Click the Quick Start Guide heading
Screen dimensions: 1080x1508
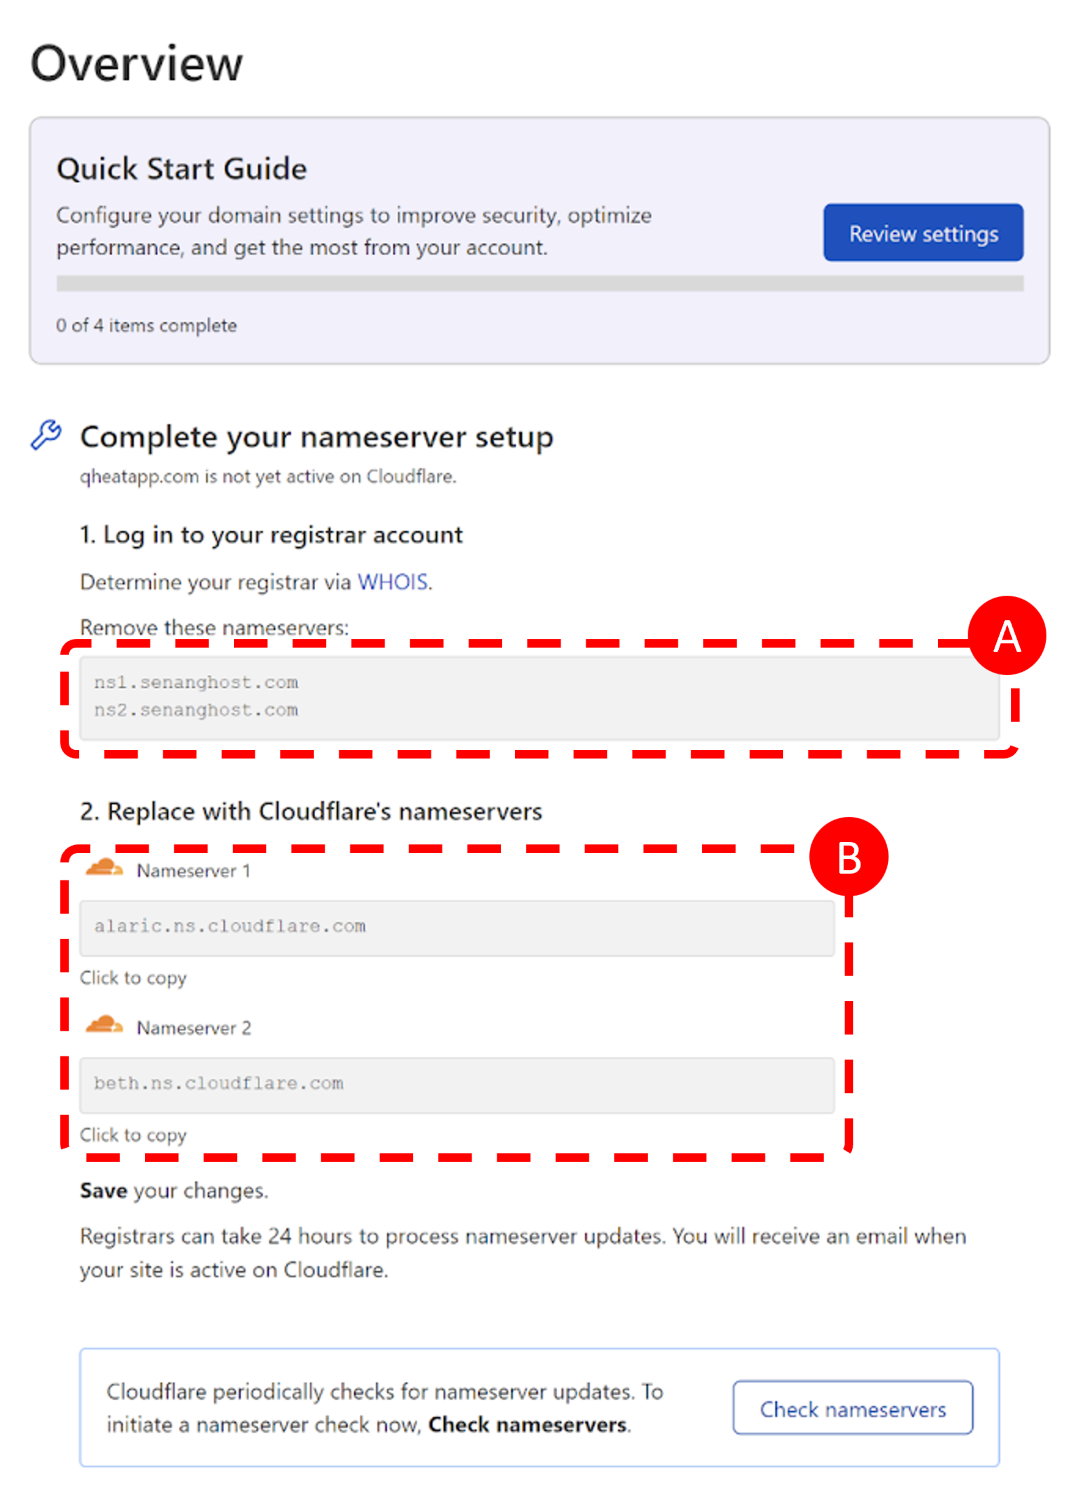click(182, 169)
